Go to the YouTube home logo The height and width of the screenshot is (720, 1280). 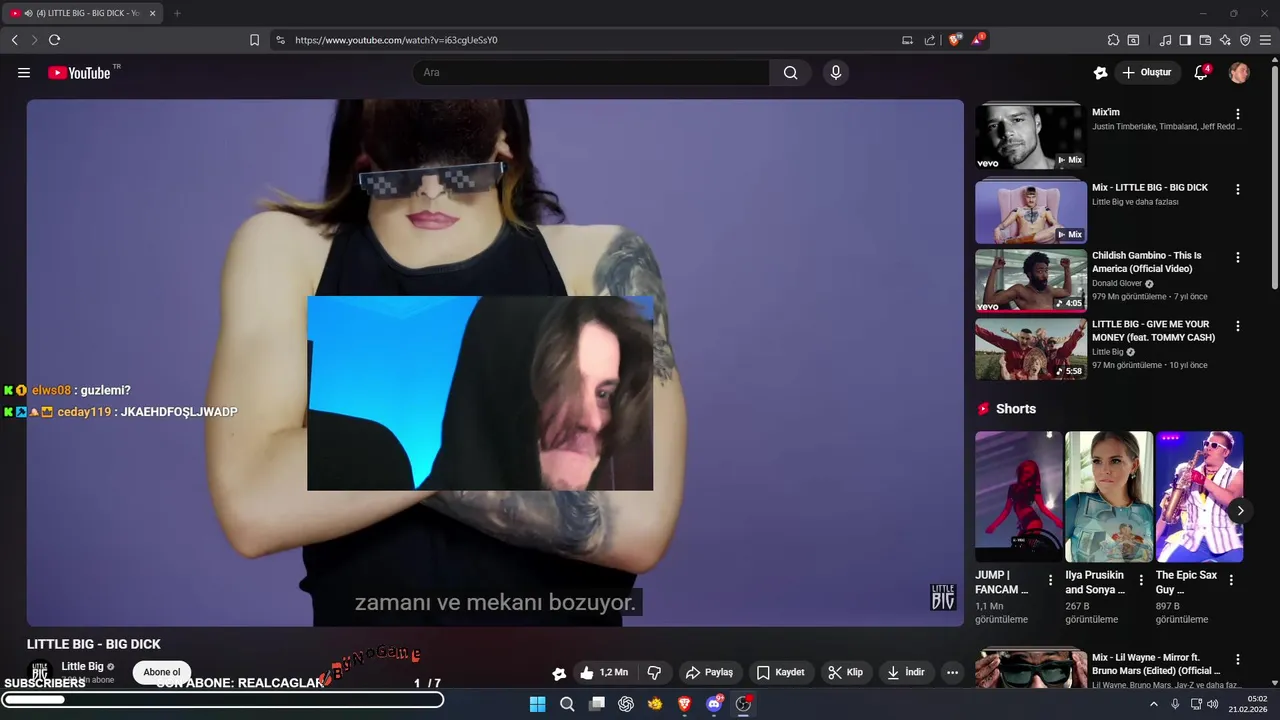click(x=79, y=73)
